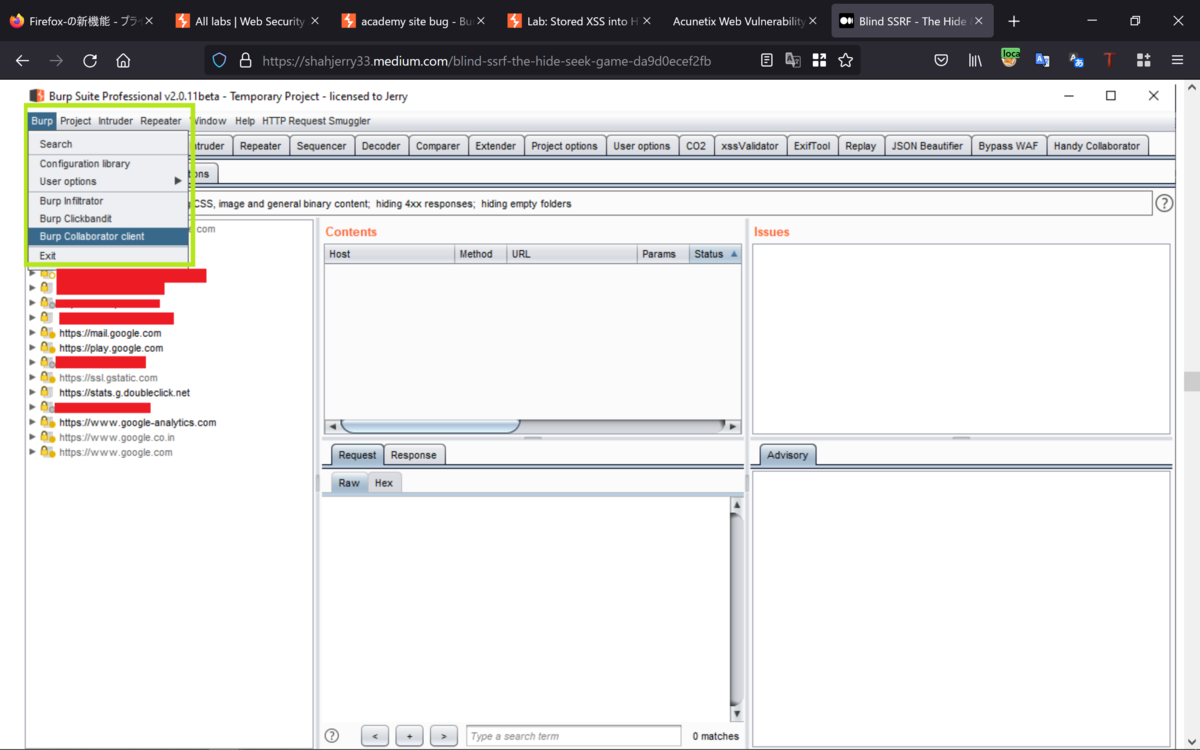Click the page scrollbar thumb at right edge
This screenshot has height=750, width=1200.
(1190, 381)
